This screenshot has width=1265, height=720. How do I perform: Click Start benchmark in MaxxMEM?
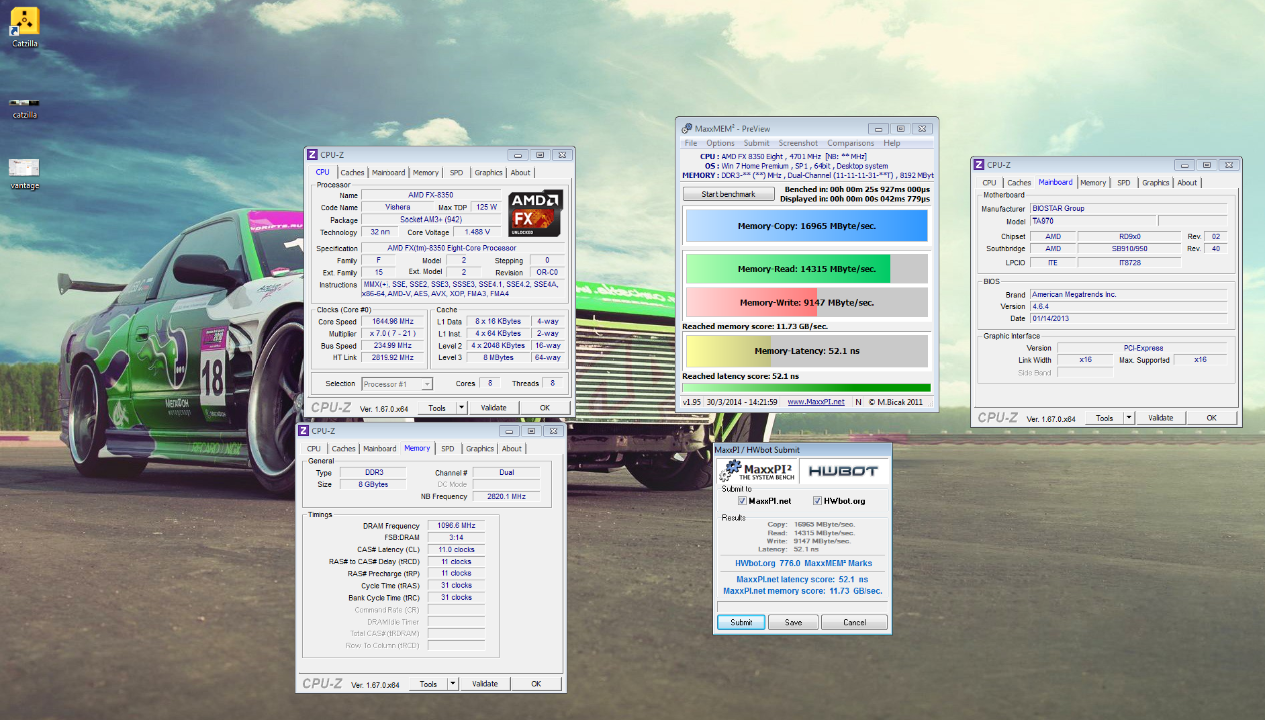click(x=728, y=194)
